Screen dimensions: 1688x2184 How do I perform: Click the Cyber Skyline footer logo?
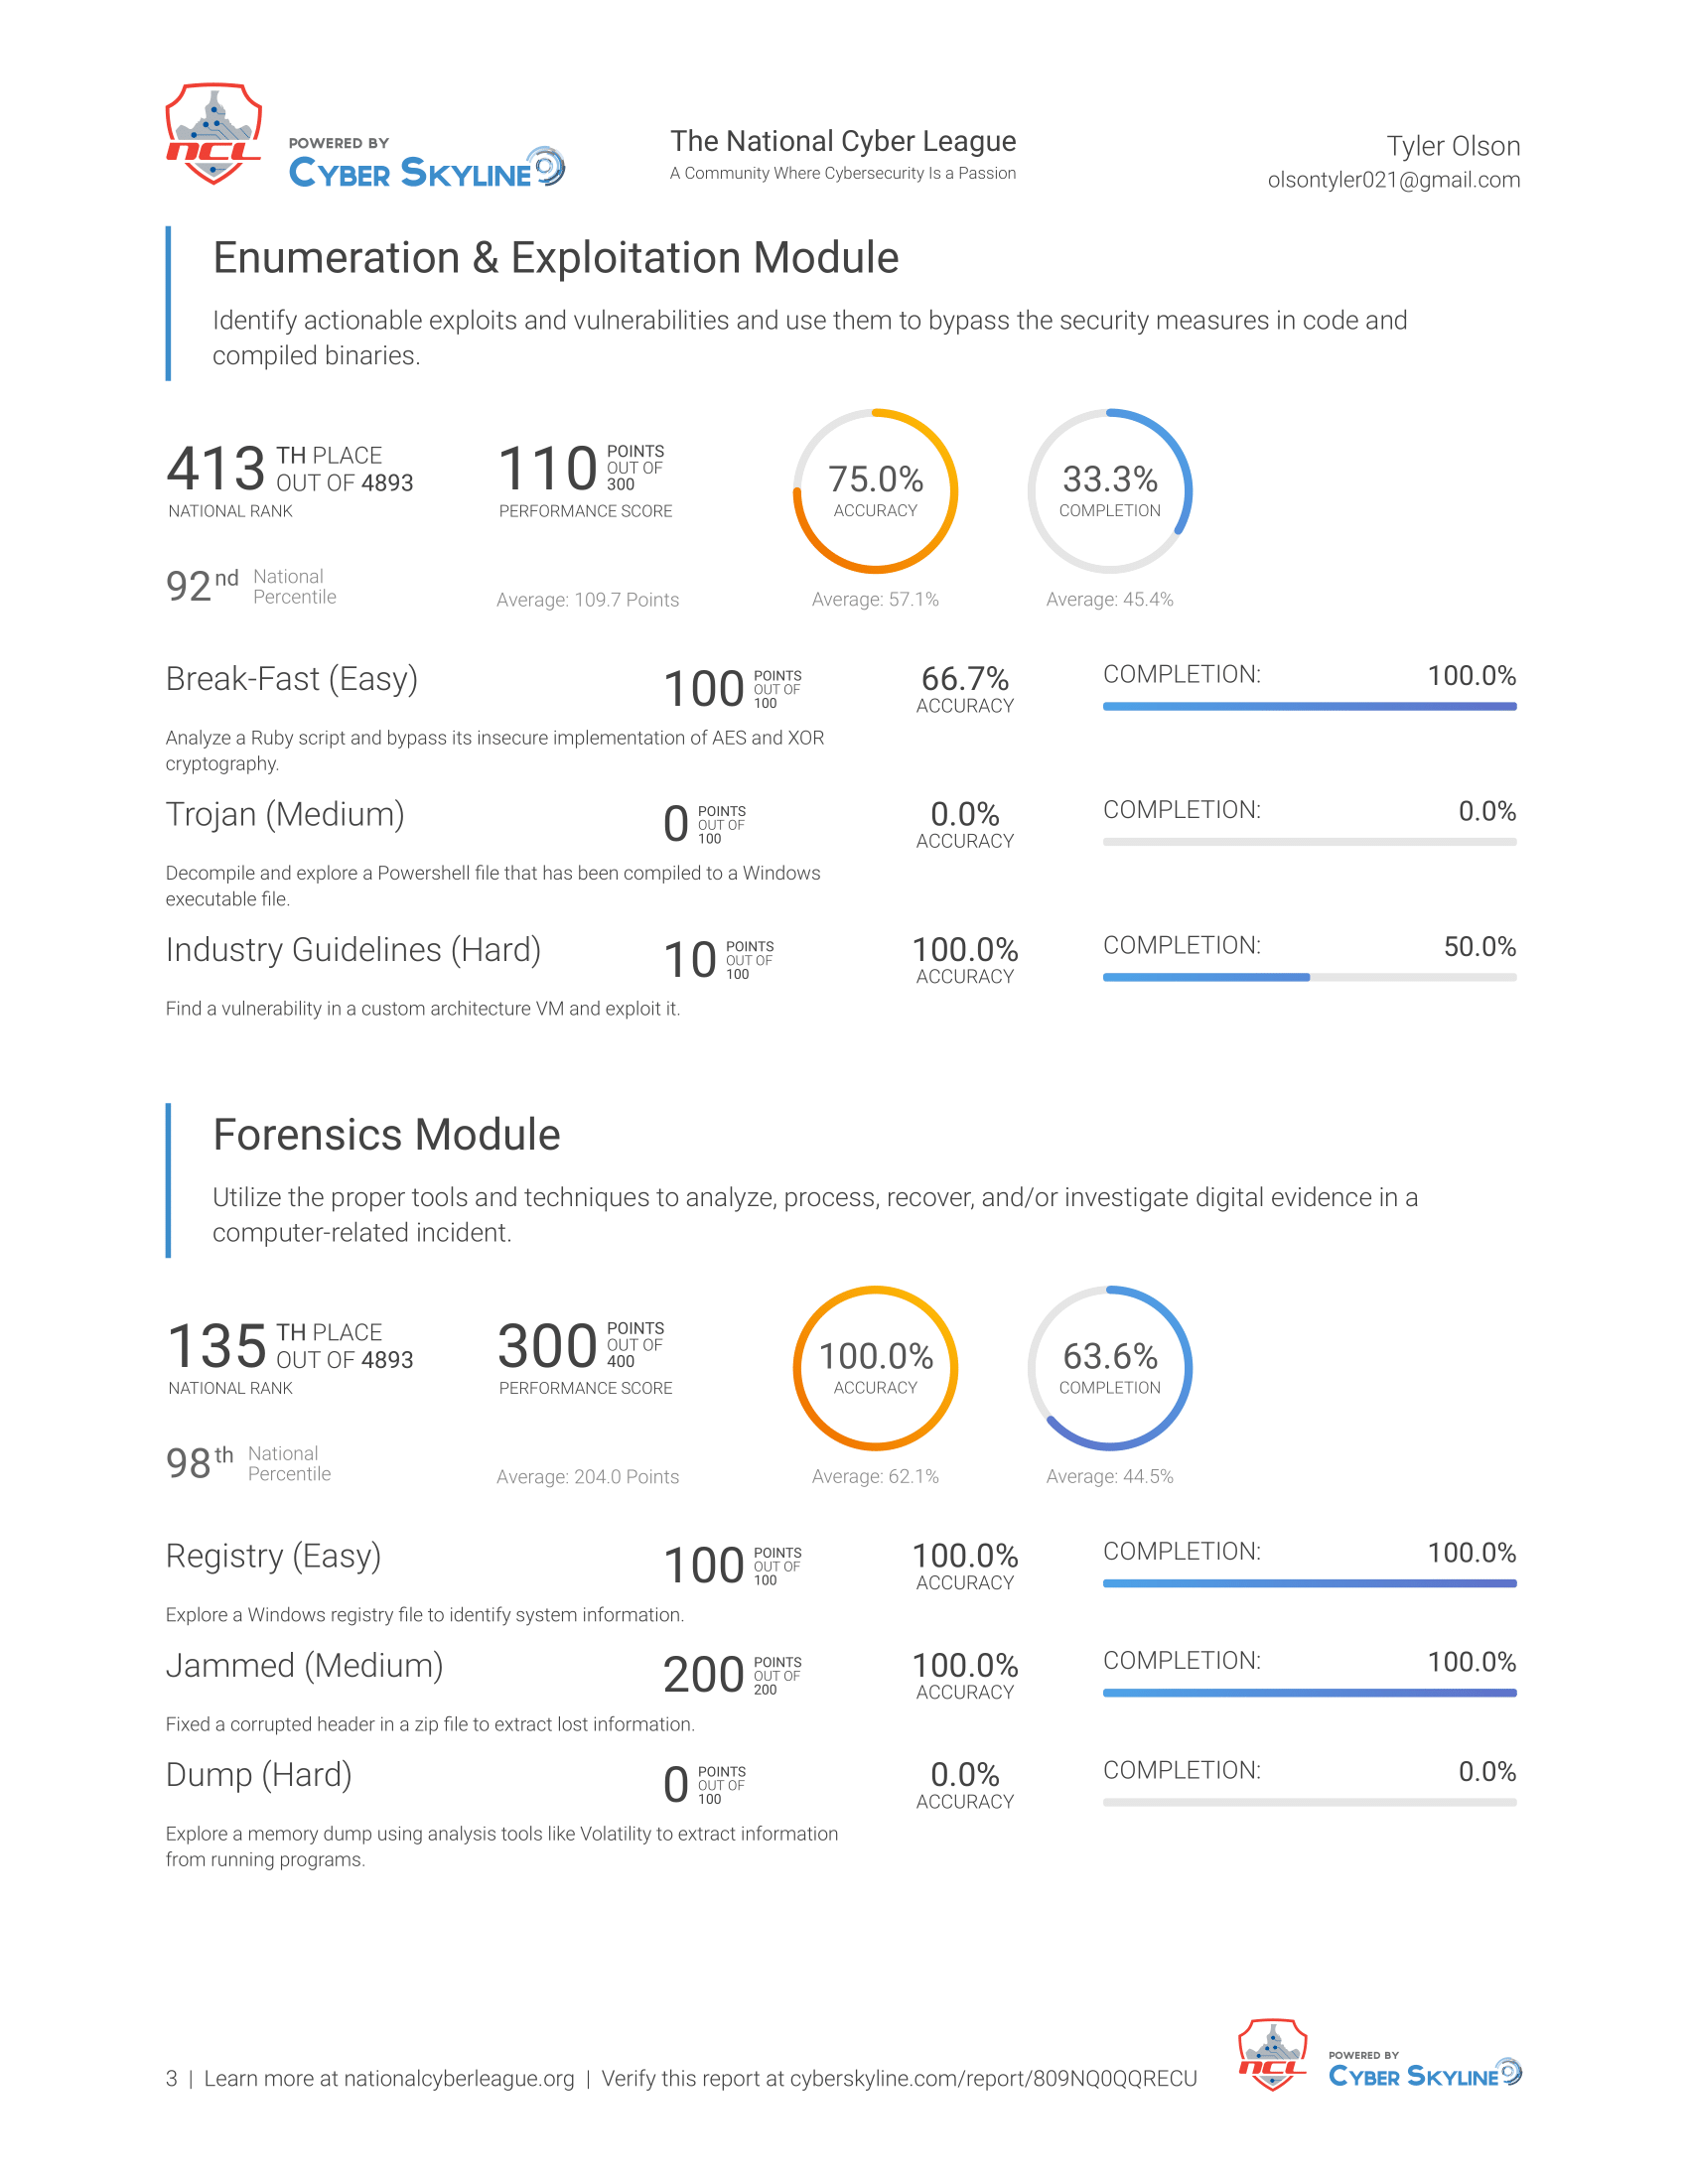click(x=1425, y=2070)
